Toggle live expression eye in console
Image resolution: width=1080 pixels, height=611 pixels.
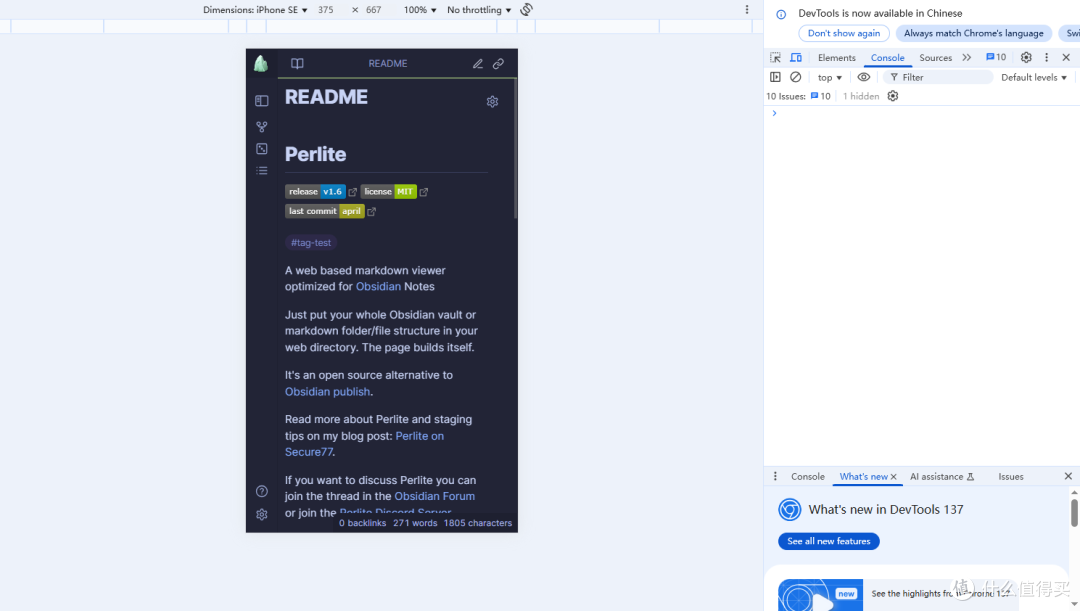point(864,77)
